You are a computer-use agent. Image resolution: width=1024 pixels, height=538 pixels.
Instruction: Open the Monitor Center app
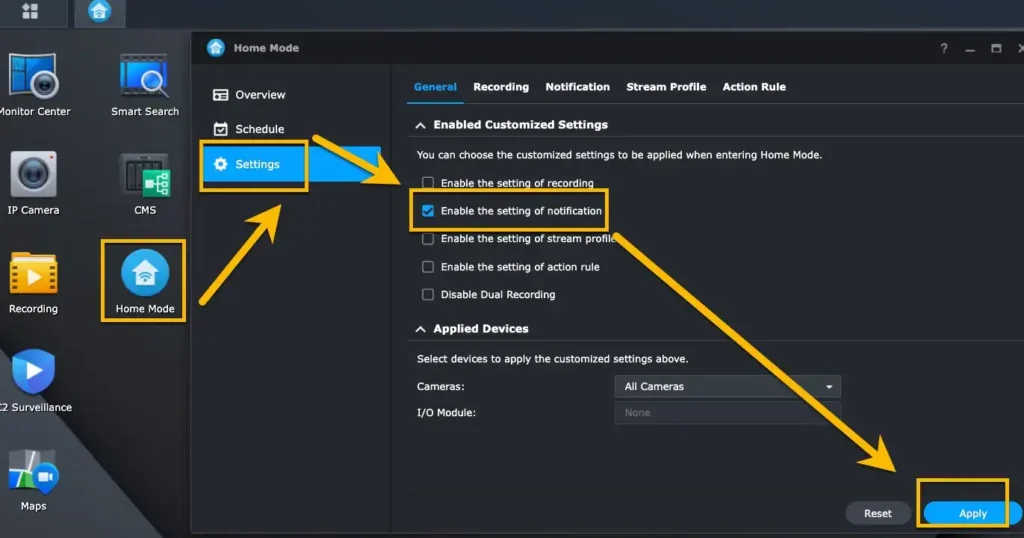34,86
